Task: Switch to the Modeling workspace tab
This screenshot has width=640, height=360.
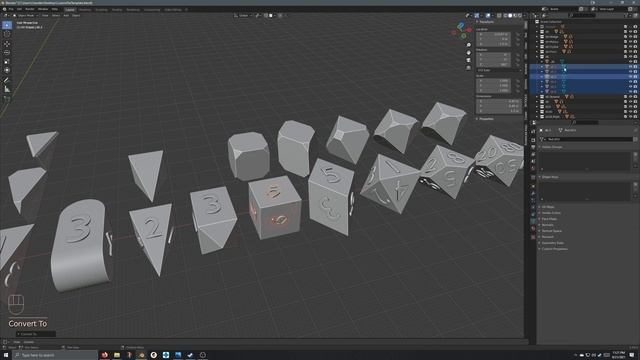Action: click(x=85, y=9)
